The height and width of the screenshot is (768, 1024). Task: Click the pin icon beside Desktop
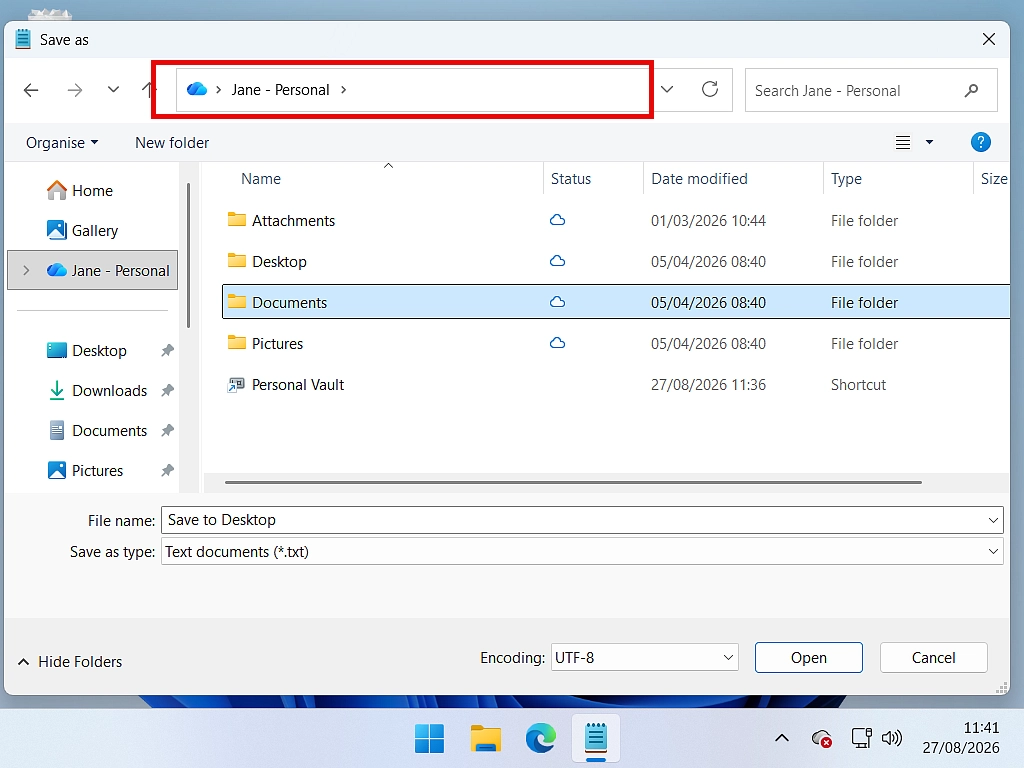point(168,351)
